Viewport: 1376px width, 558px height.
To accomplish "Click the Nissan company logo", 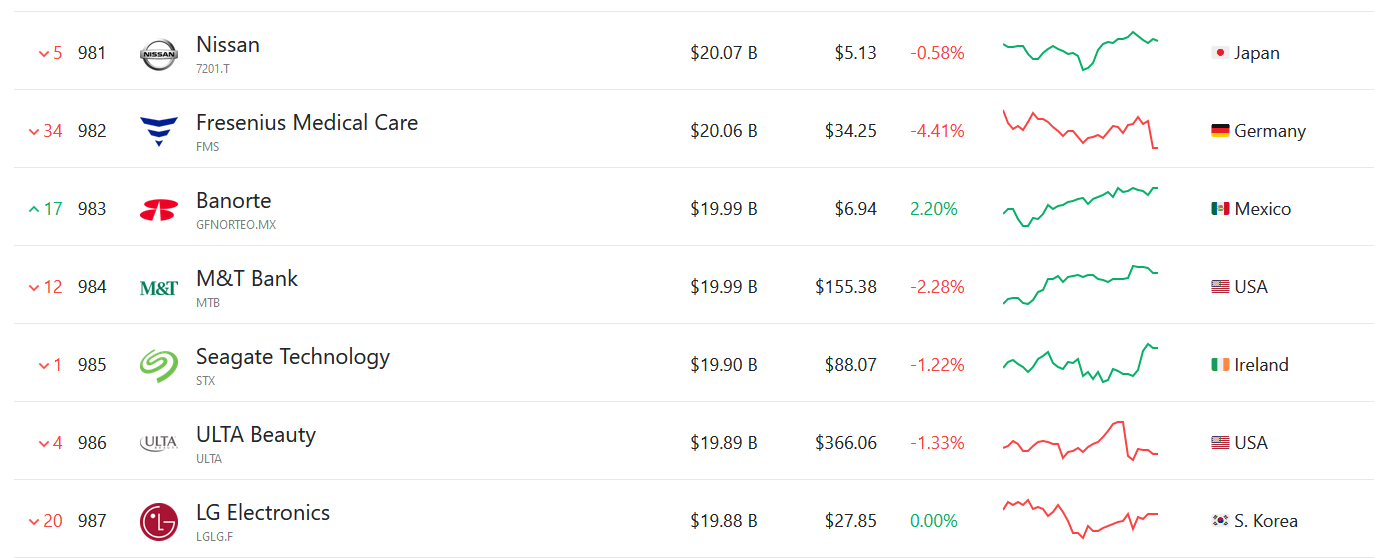I will (159, 53).
